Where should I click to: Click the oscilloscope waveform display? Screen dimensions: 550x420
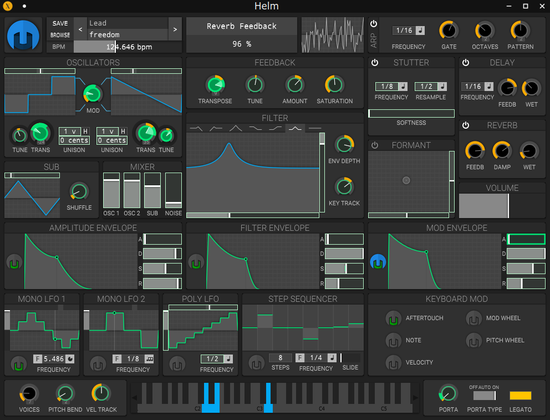point(332,35)
